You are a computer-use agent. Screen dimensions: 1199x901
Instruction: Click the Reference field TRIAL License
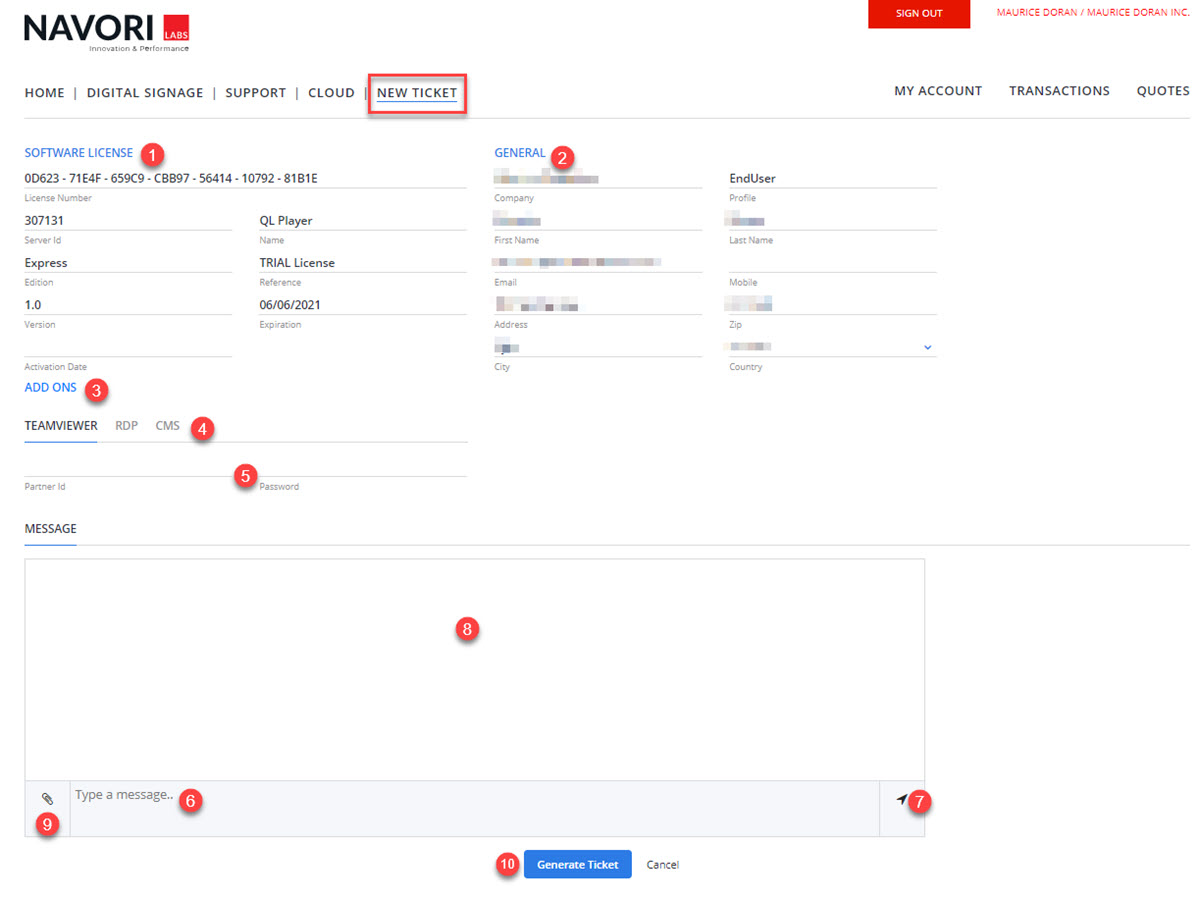[362, 262]
